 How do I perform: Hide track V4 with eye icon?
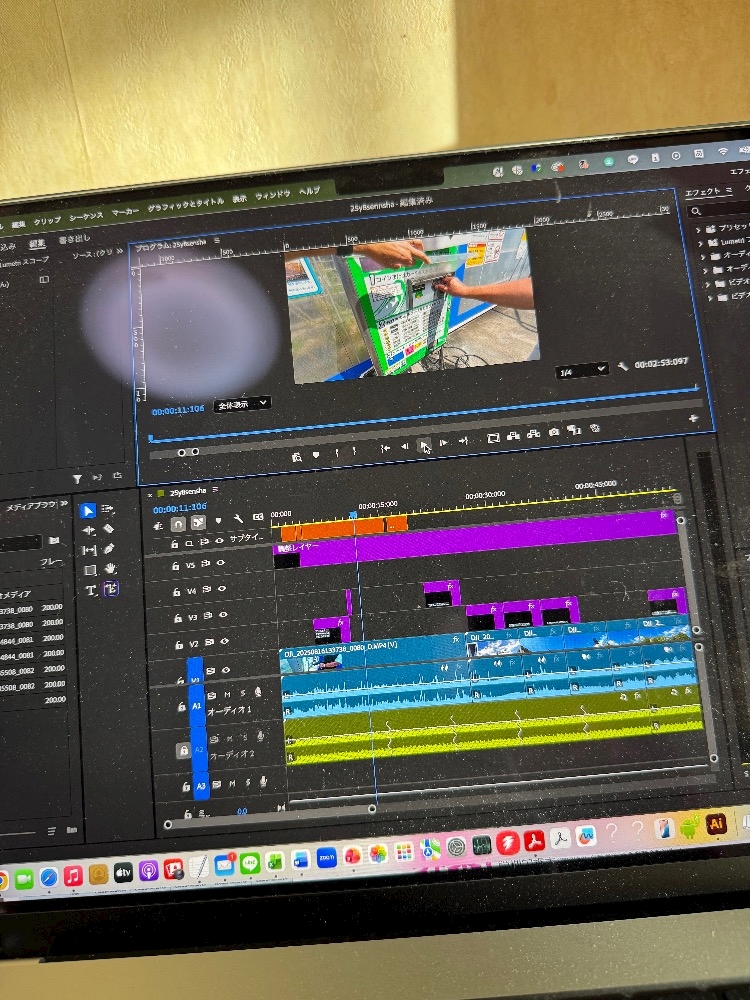point(220,591)
